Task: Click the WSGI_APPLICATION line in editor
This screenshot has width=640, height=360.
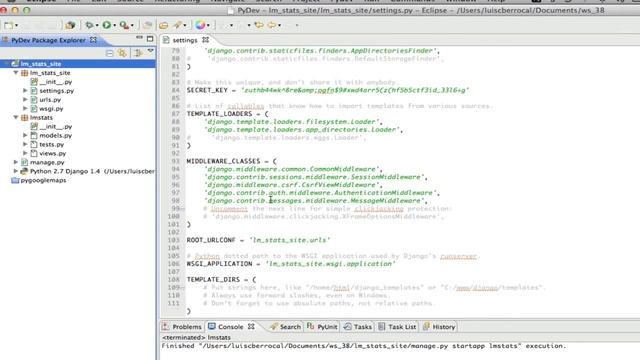Action: click(x=291, y=264)
